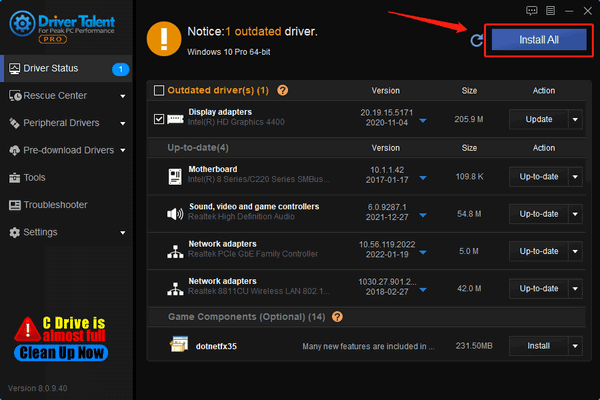Go to Tools section

click(66, 178)
